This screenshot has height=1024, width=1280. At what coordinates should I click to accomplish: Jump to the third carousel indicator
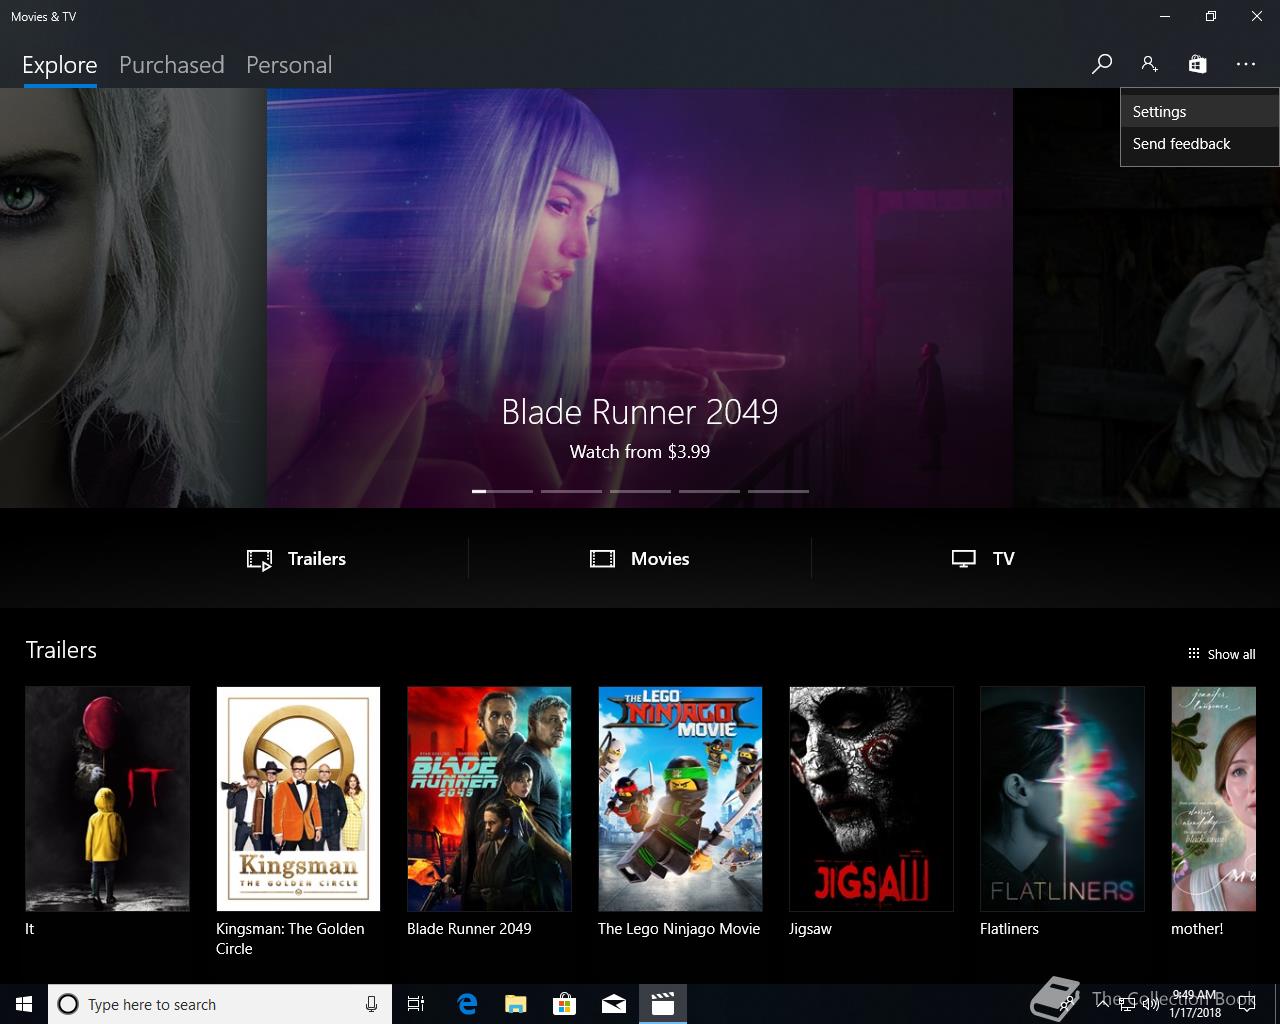pos(640,491)
